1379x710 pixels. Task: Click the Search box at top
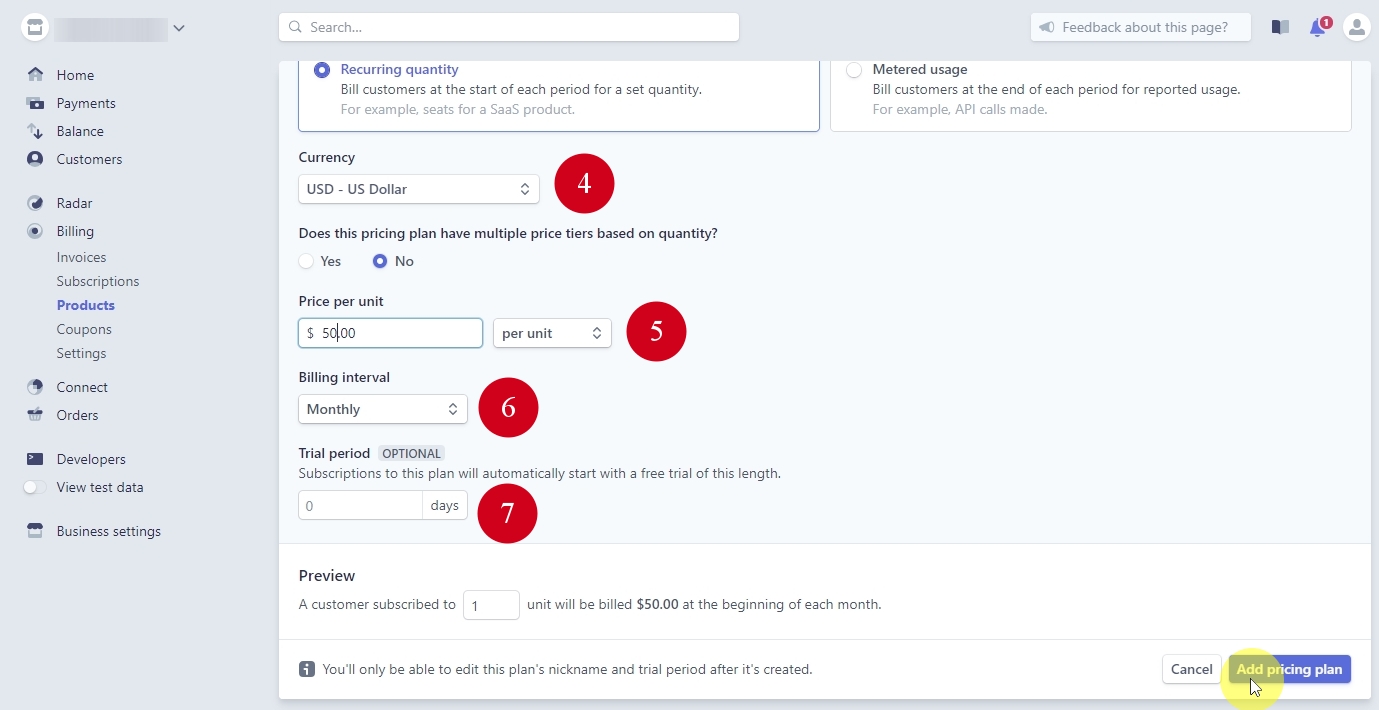pyautogui.click(x=508, y=27)
